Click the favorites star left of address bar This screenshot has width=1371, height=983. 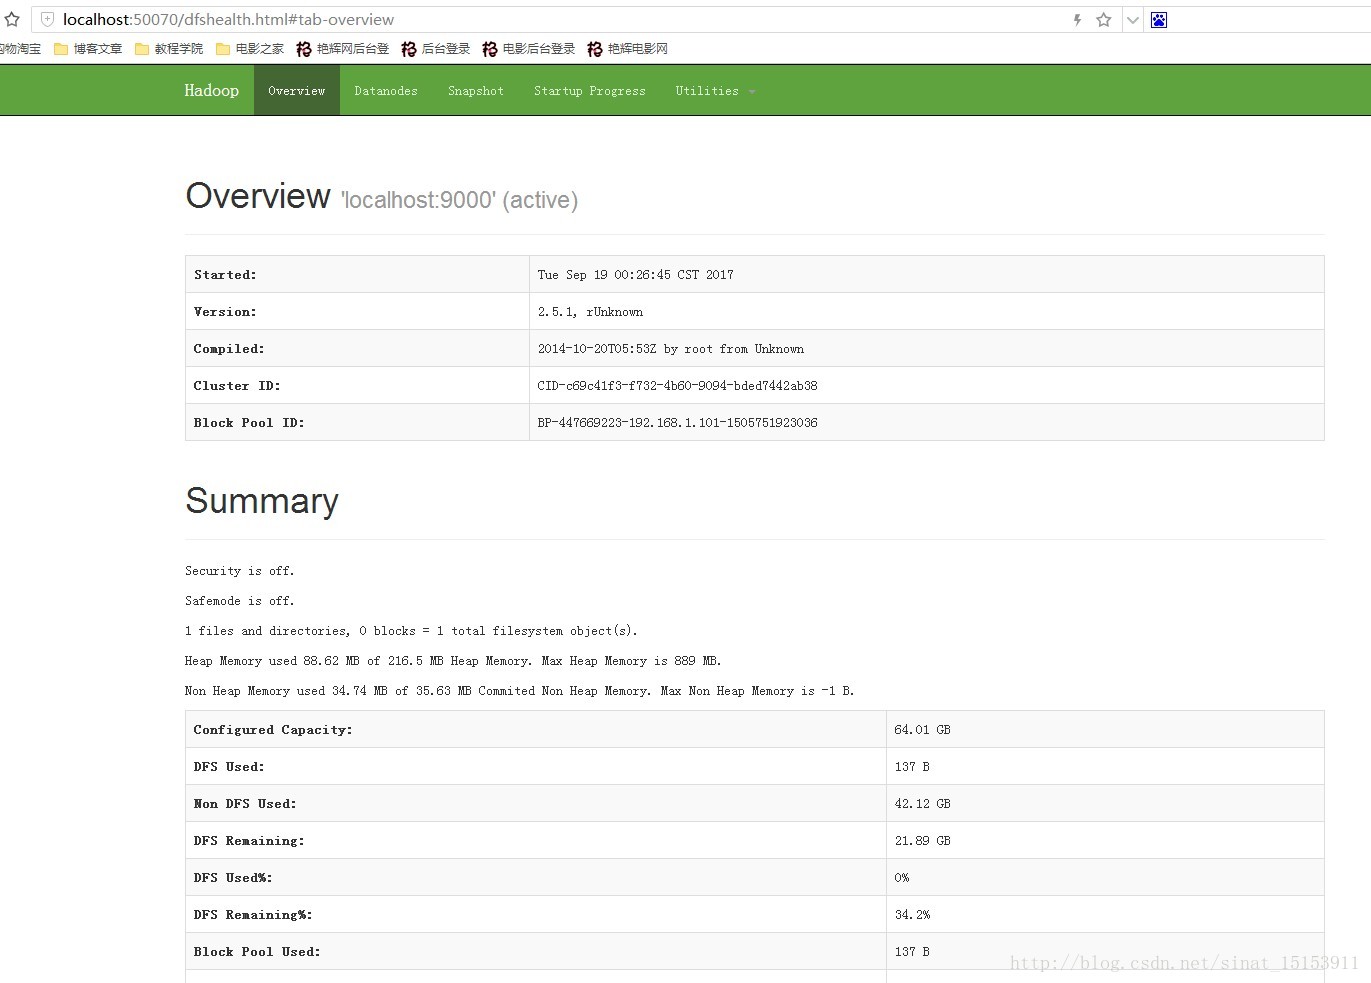(12, 19)
